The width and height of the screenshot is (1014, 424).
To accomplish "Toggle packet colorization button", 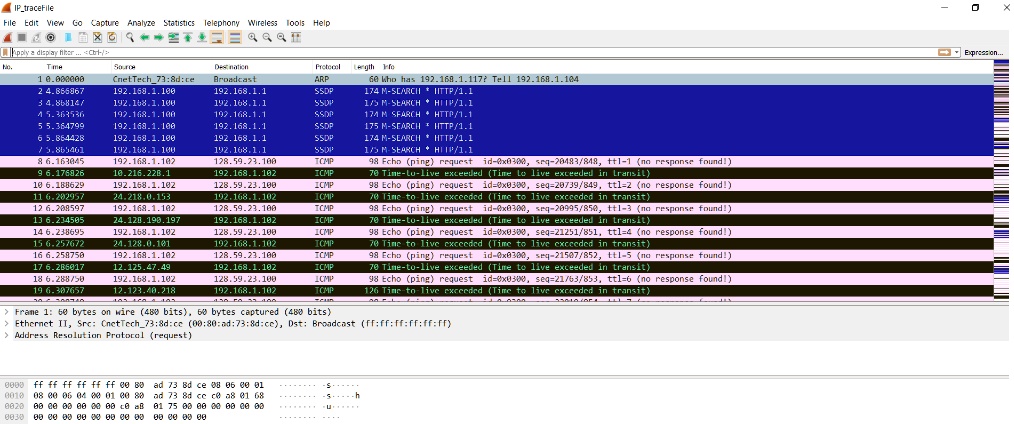I will tap(235, 37).
